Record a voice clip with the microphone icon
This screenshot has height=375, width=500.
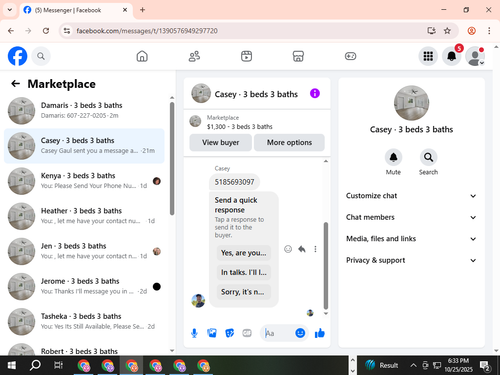point(194,333)
